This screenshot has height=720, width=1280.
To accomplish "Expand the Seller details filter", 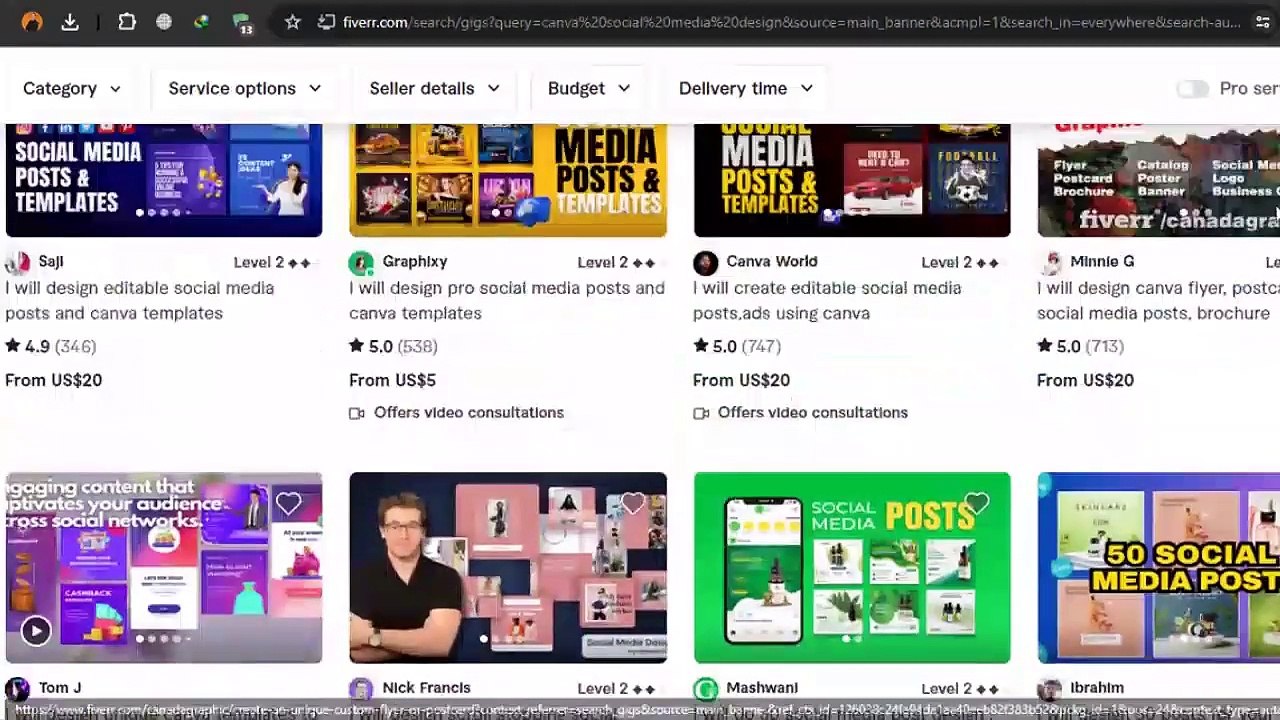I will [x=434, y=89].
